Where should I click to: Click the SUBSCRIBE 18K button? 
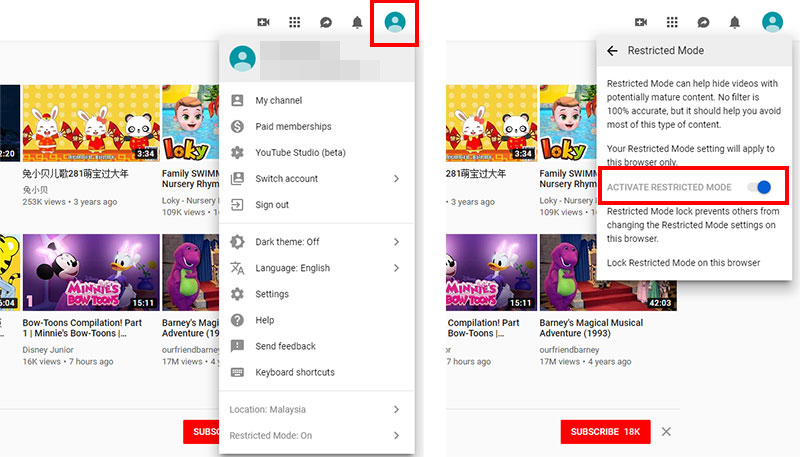[605, 431]
